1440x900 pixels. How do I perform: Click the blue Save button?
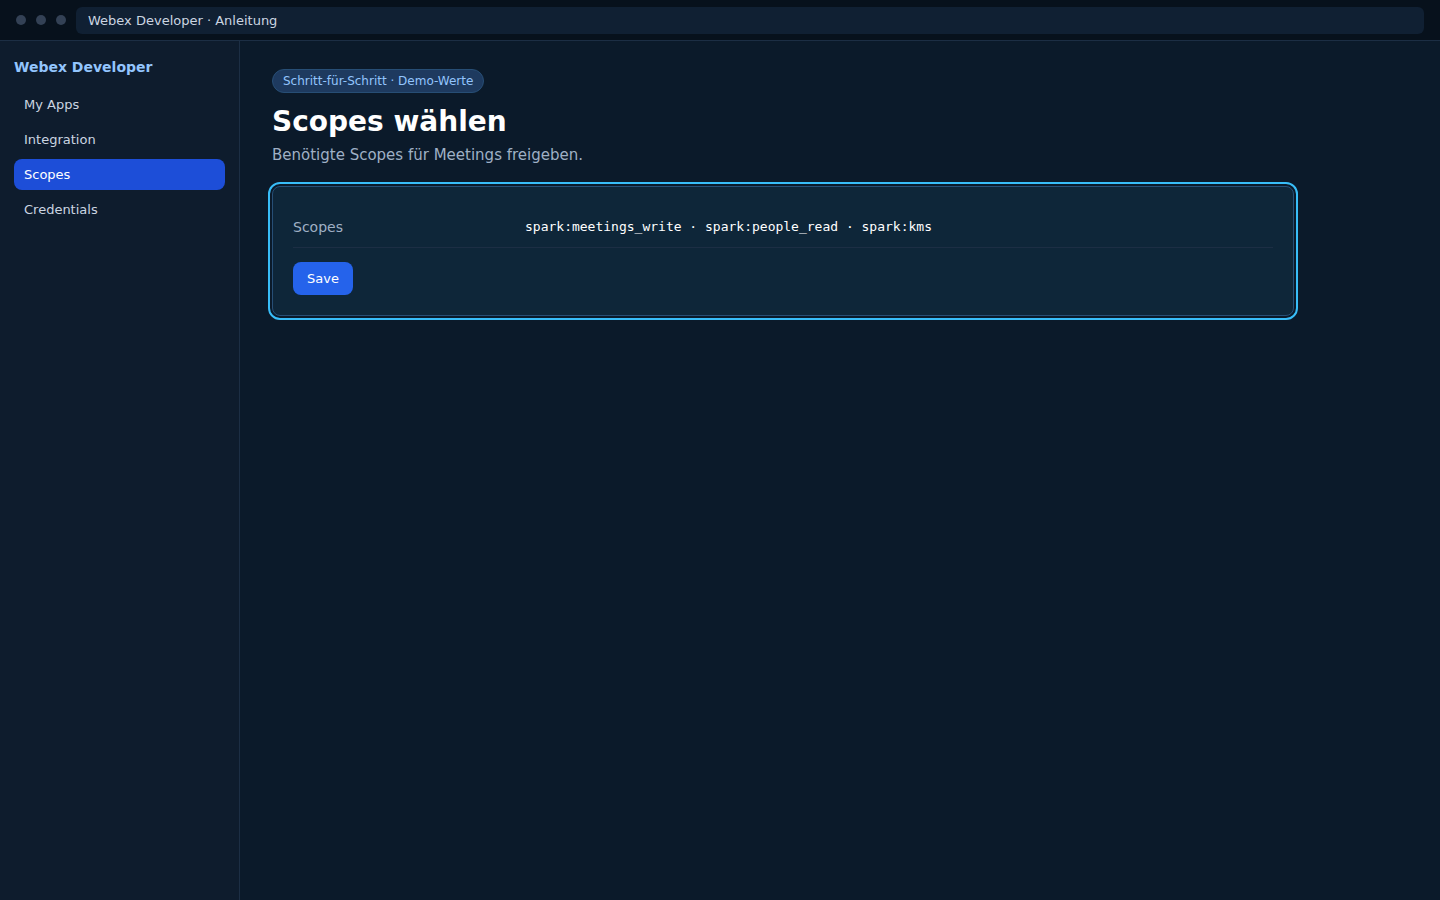(323, 279)
